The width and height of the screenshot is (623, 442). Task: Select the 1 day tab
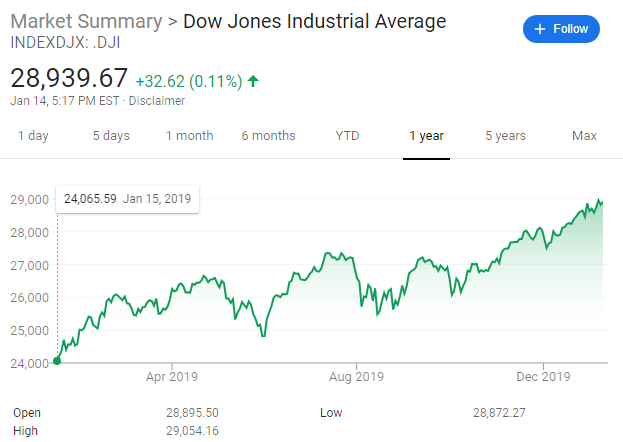pyautogui.click(x=33, y=136)
